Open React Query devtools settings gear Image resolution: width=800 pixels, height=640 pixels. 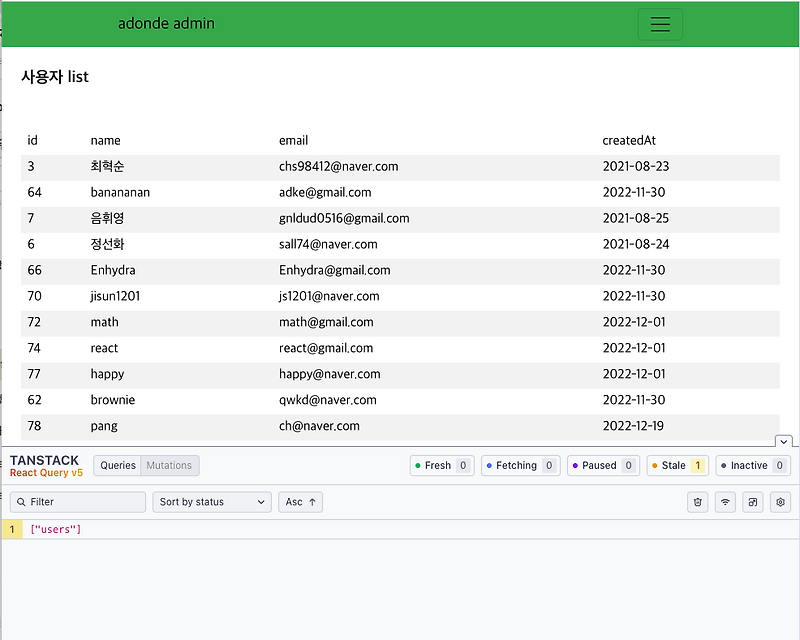780,502
